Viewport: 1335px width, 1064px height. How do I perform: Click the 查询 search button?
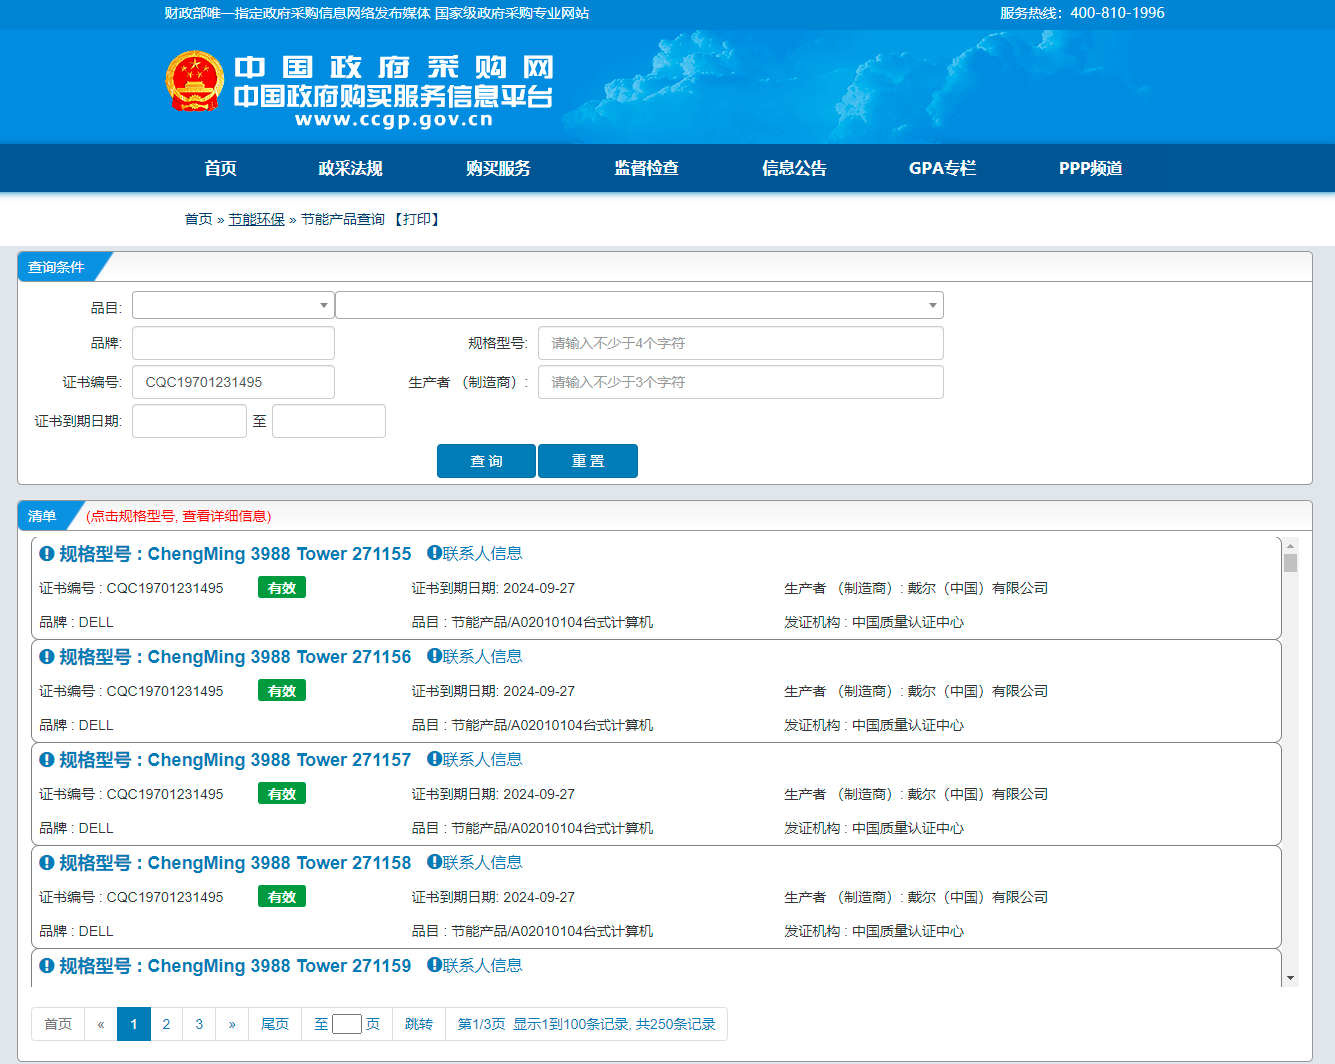pyautogui.click(x=486, y=461)
